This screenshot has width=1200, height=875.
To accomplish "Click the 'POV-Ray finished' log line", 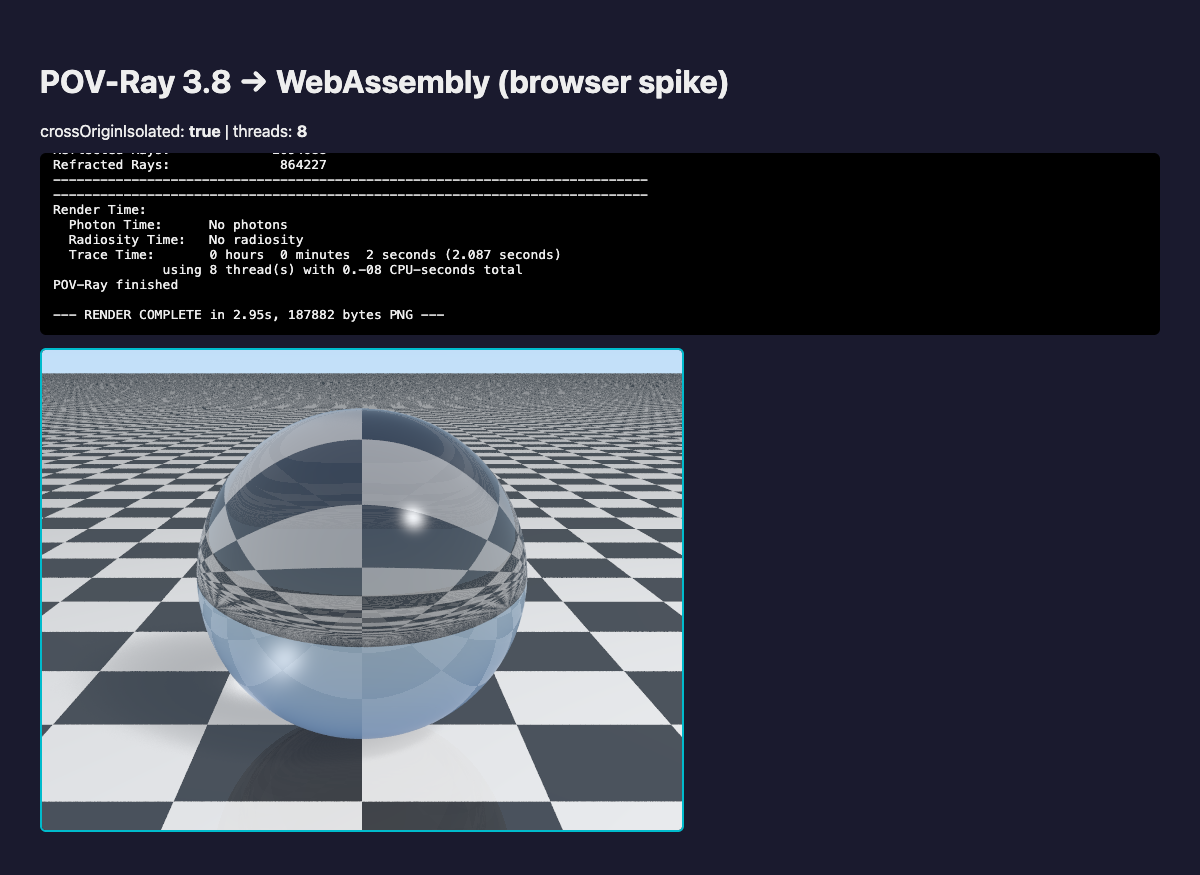I will click(x=116, y=284).
